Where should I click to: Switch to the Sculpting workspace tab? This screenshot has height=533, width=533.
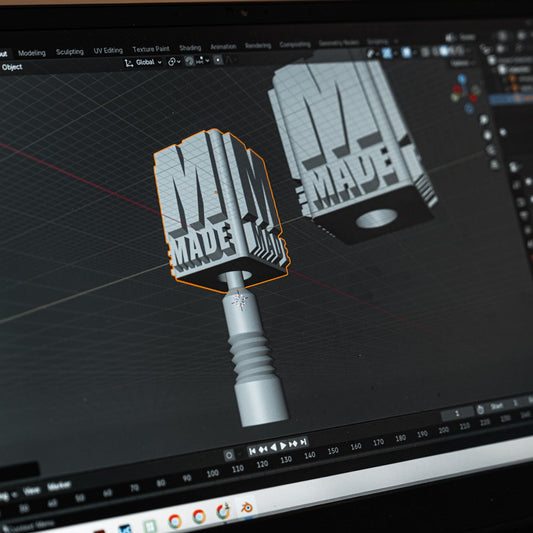[70, 52]
